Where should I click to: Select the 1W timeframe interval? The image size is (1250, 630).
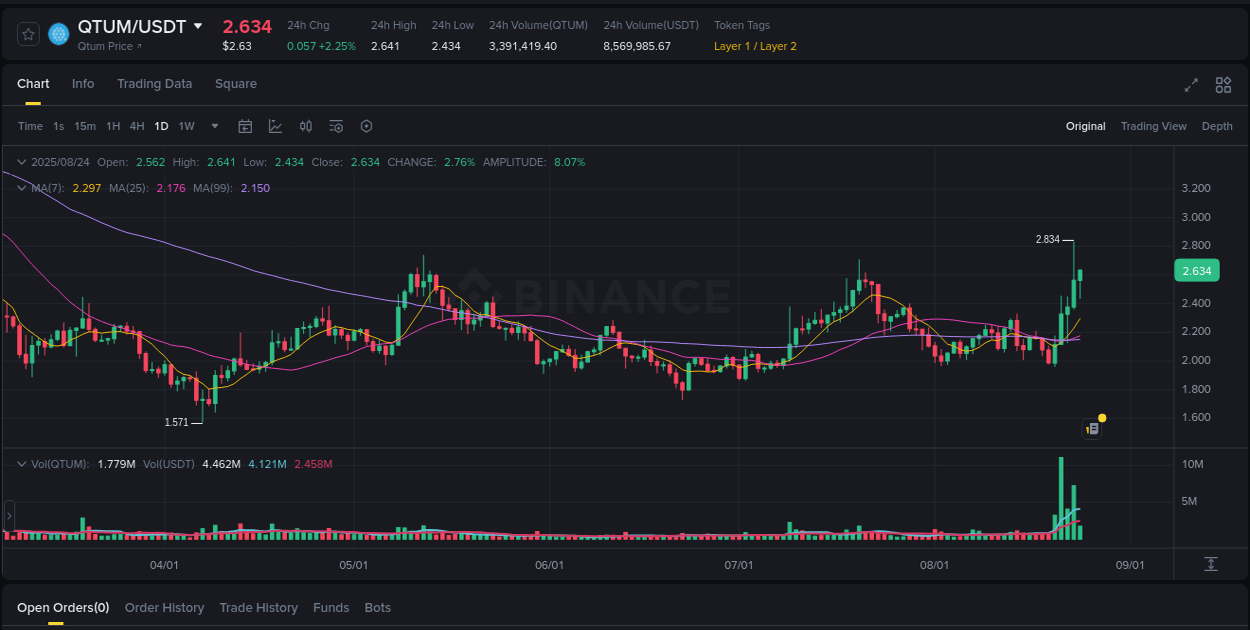point(186,126)
